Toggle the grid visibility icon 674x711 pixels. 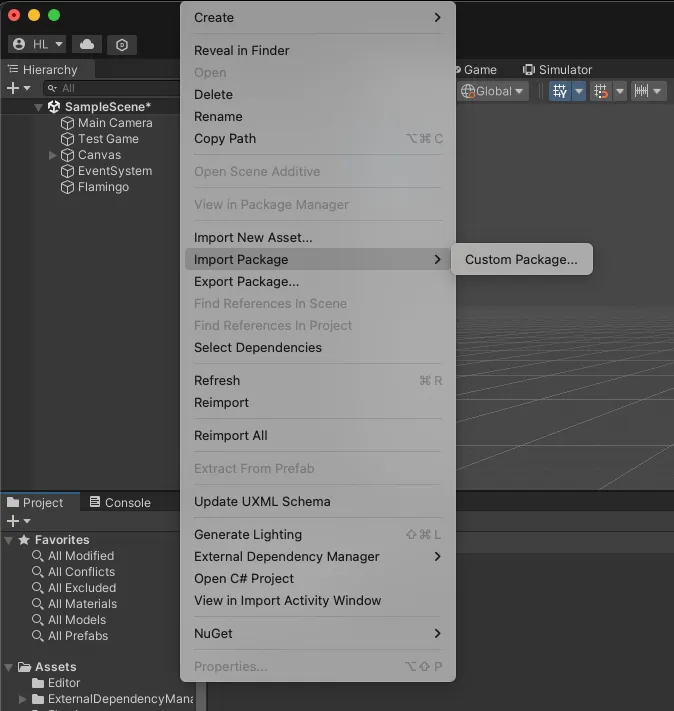coord(560,91)
